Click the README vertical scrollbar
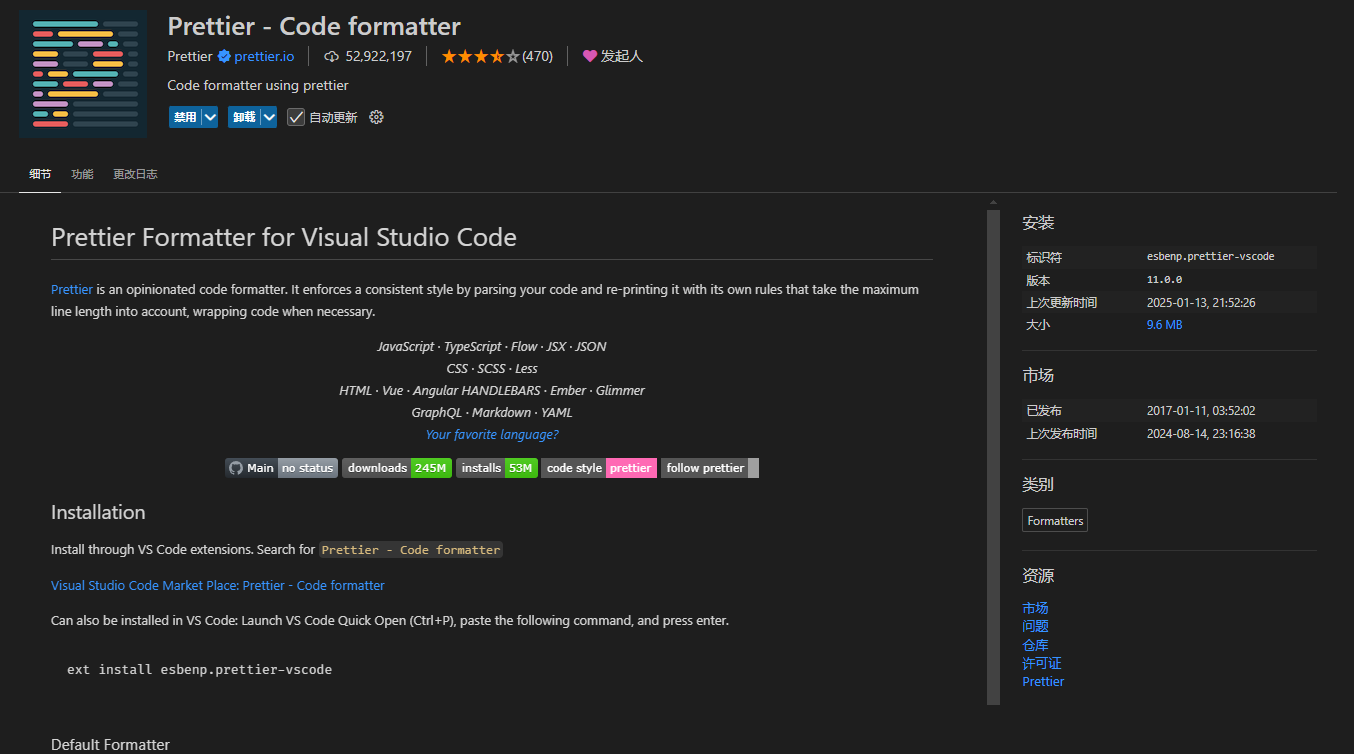 pos(993,457)
